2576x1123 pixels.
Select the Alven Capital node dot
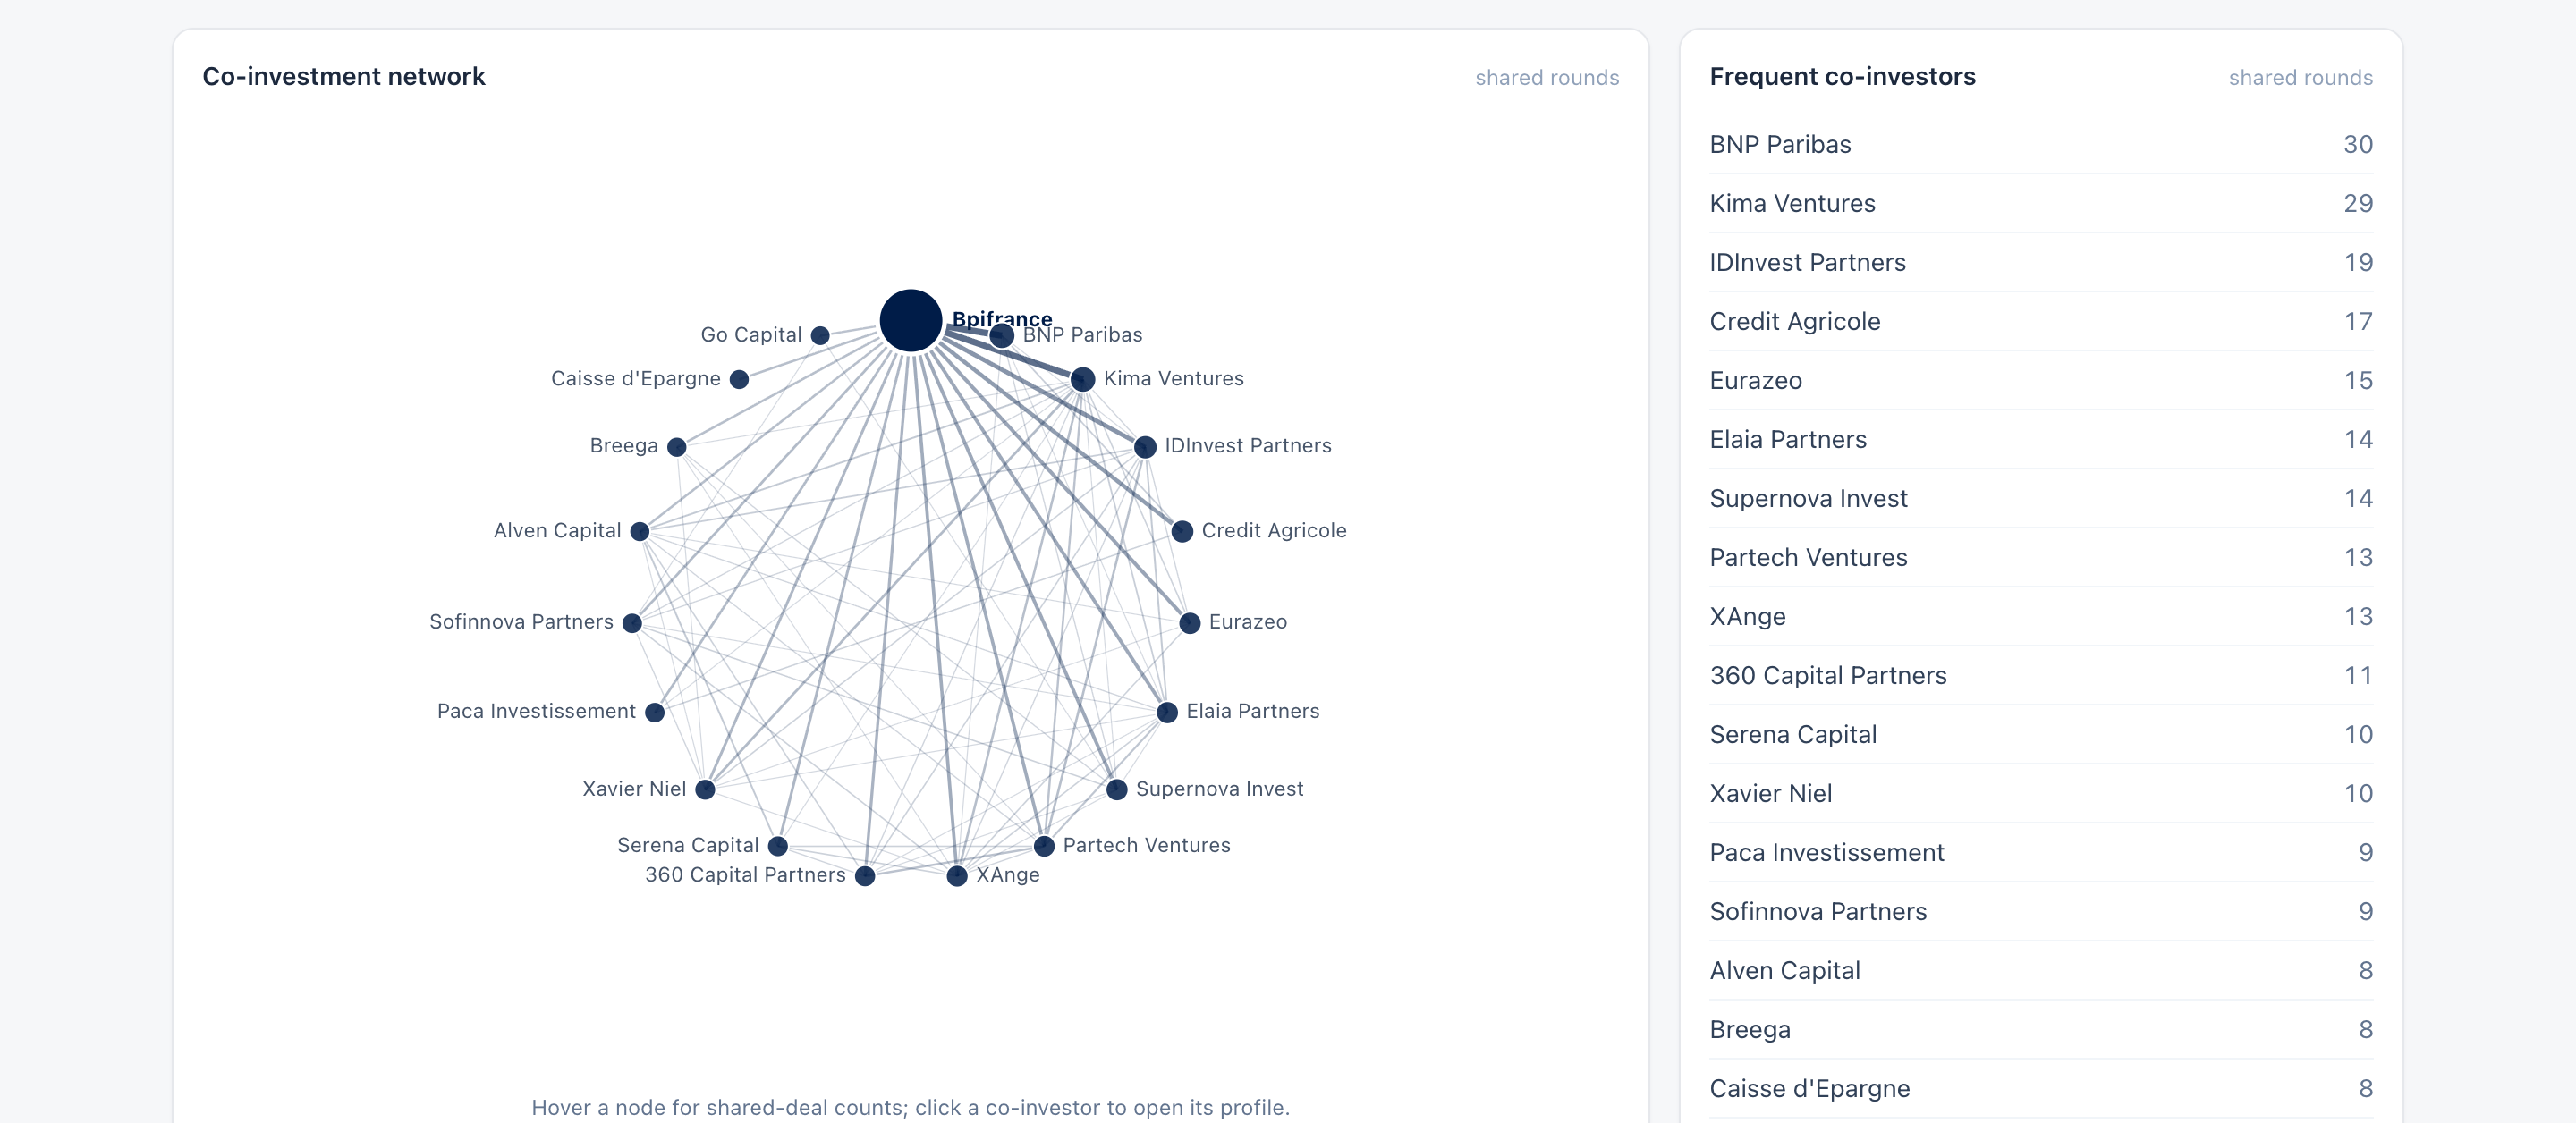(x=640, y=531)
